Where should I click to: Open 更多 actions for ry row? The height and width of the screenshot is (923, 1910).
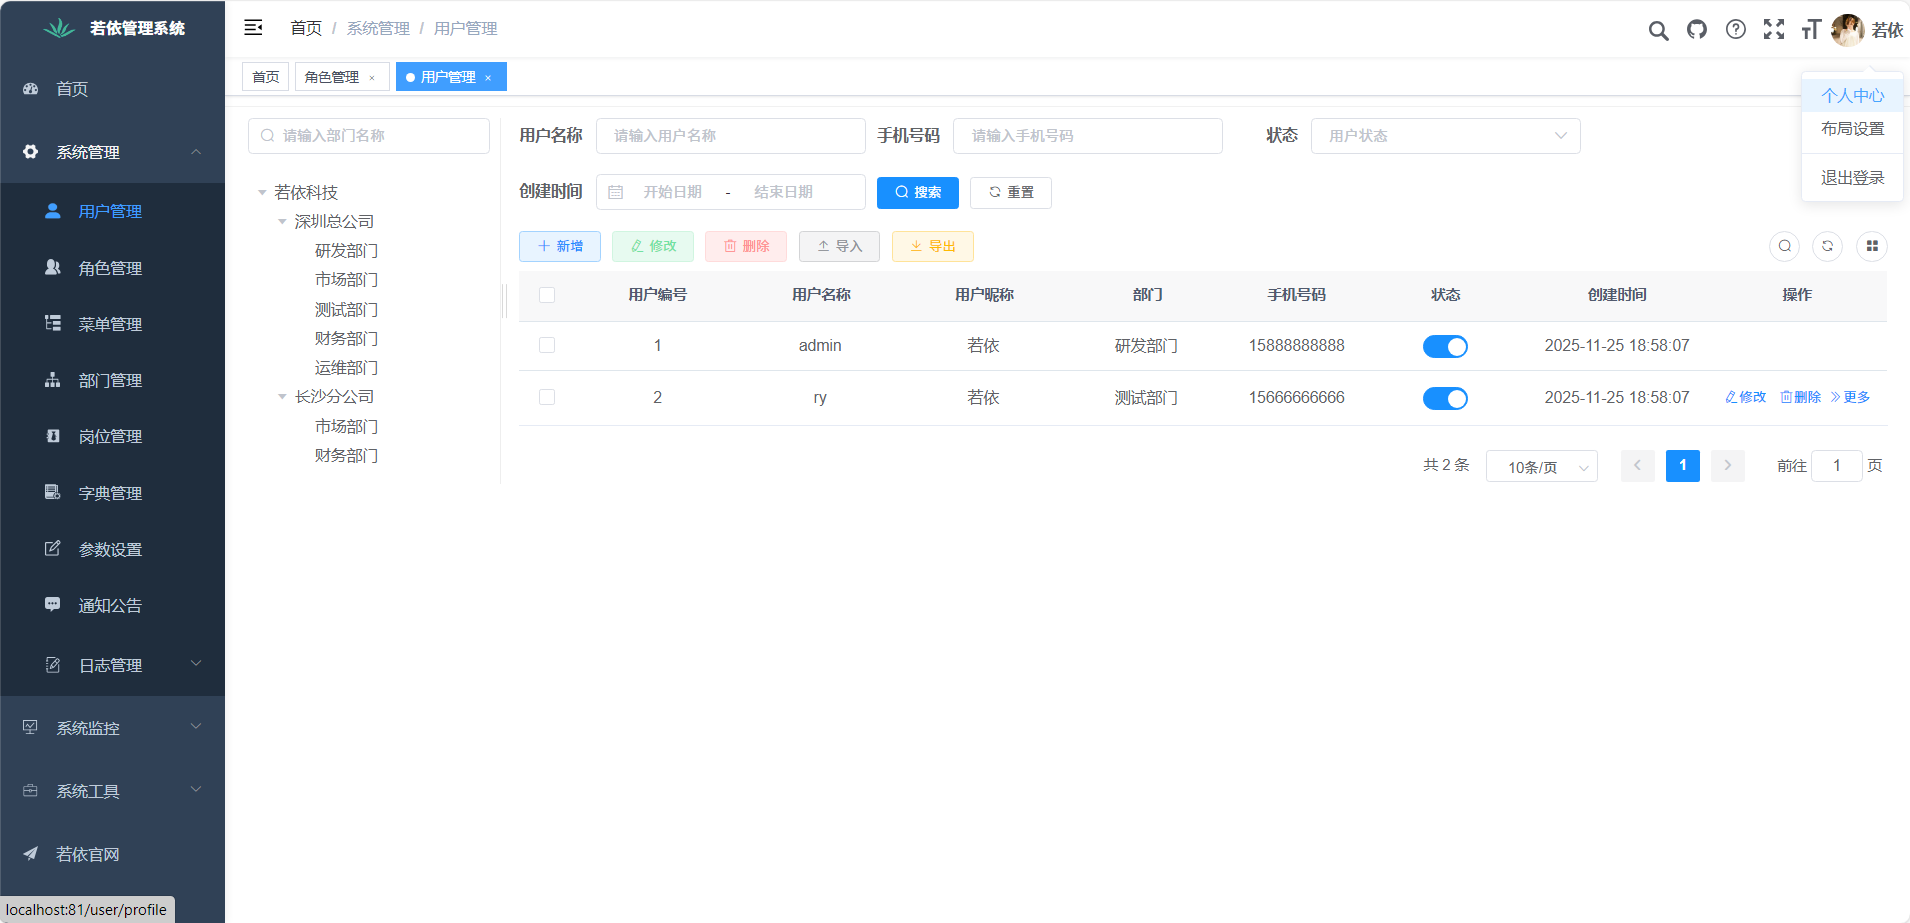click(1850, 397)
